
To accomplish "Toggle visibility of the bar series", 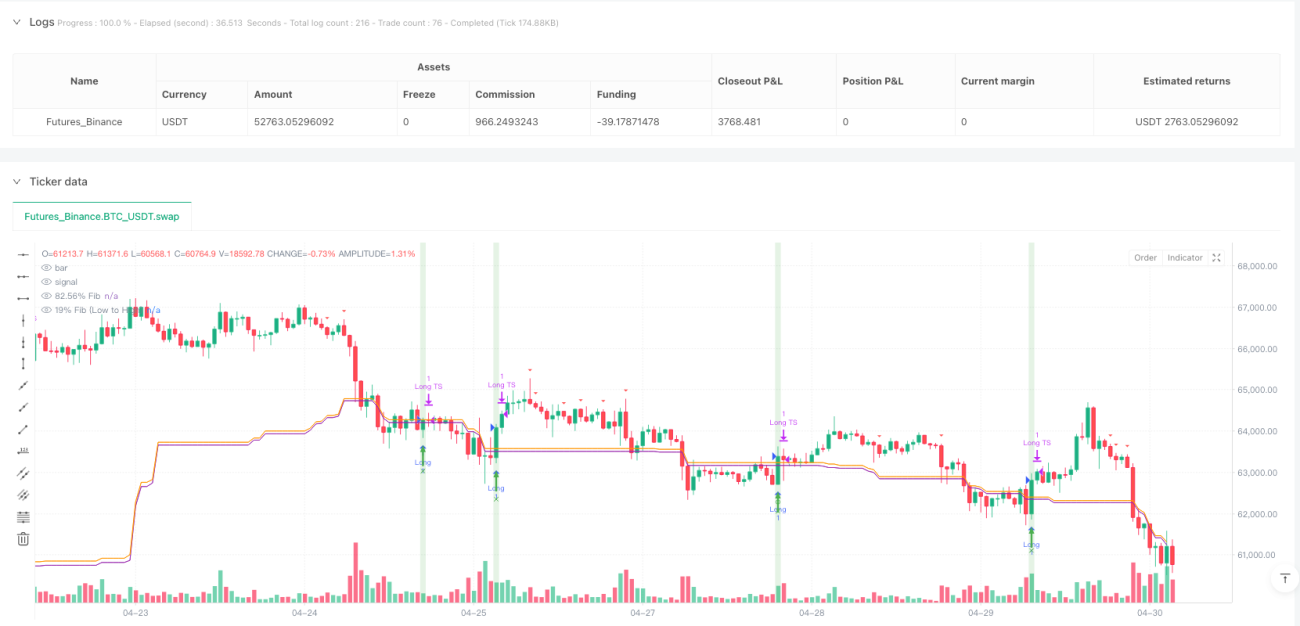I will pyautogui.click(x=46, y=268).
